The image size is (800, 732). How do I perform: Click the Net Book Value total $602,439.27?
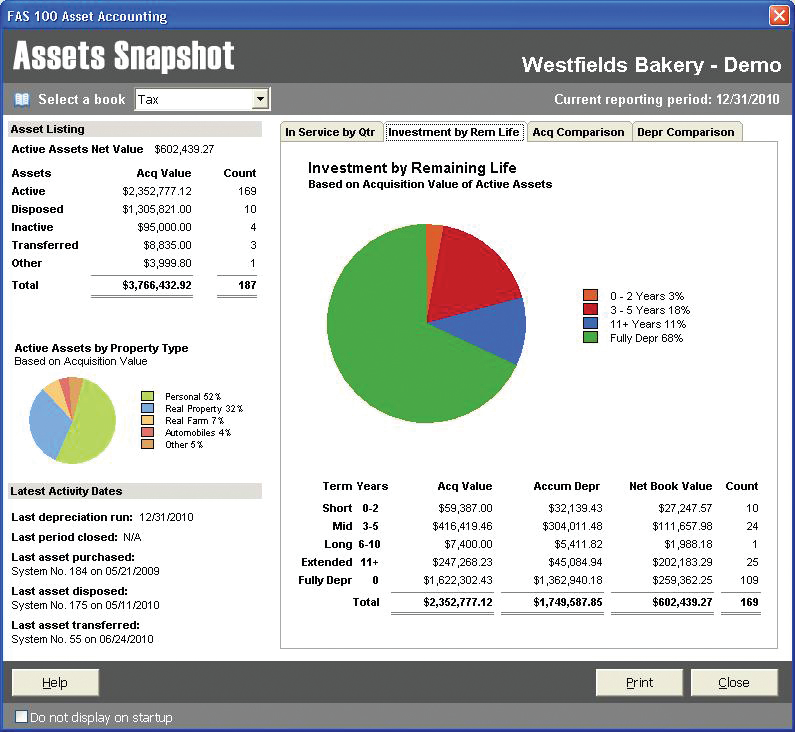(682, 602)
